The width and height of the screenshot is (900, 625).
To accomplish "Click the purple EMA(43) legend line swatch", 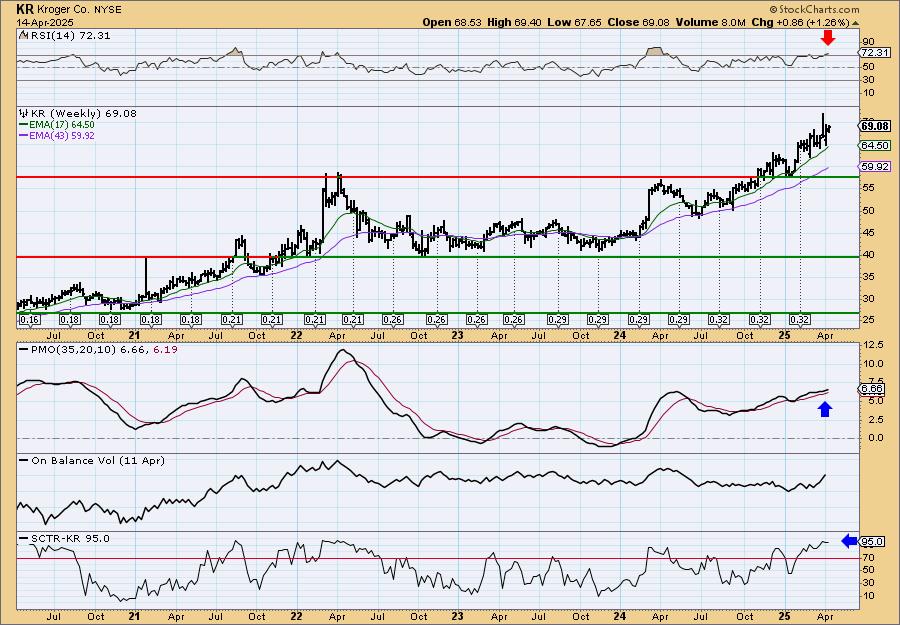I will pos(24,135).
